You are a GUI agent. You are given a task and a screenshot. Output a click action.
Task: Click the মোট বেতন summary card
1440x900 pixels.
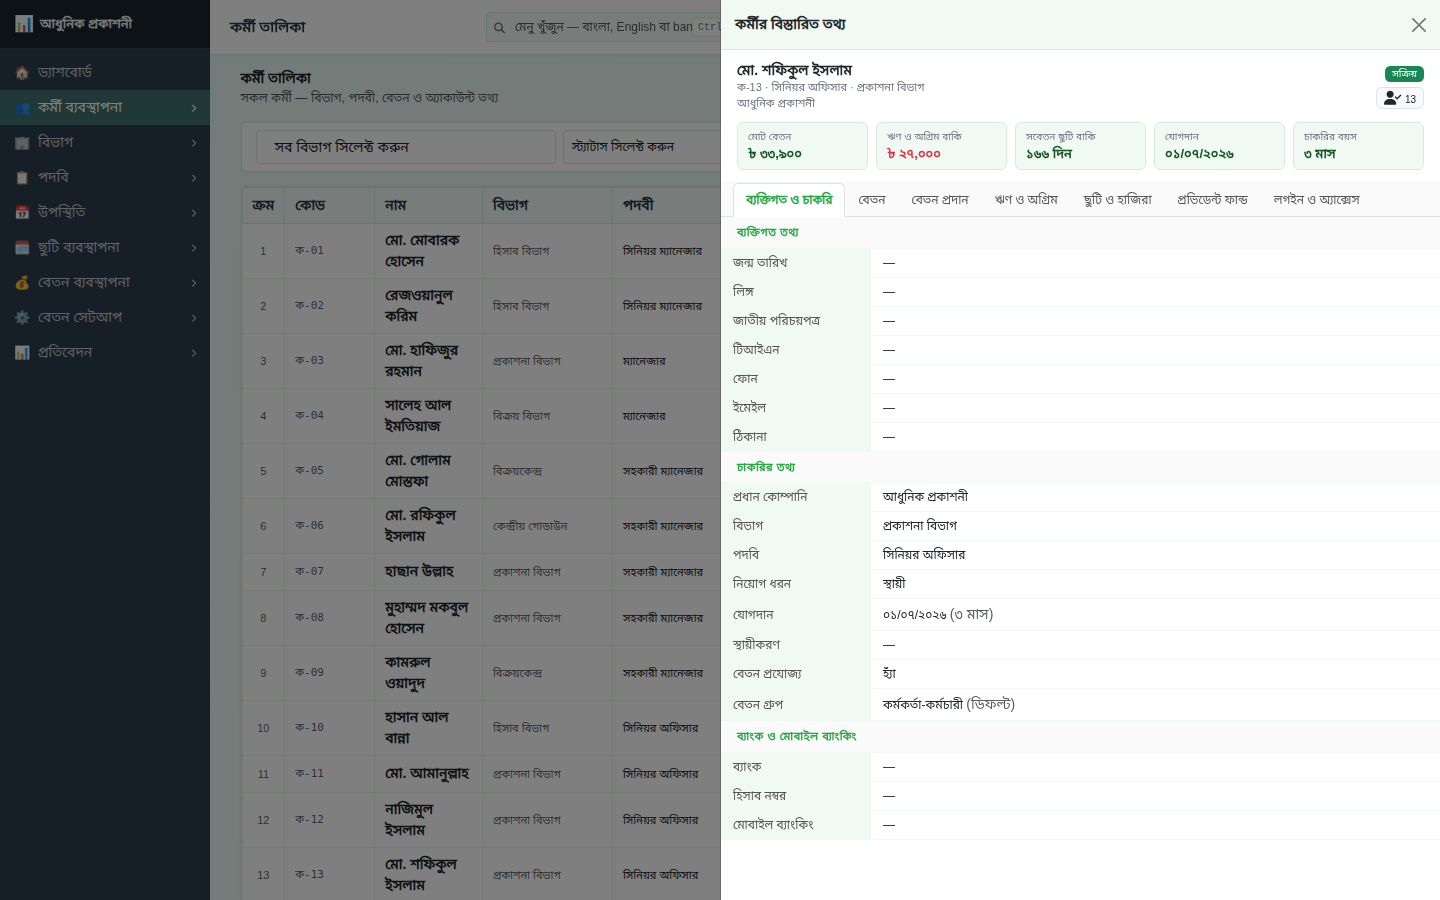(802, 146)
